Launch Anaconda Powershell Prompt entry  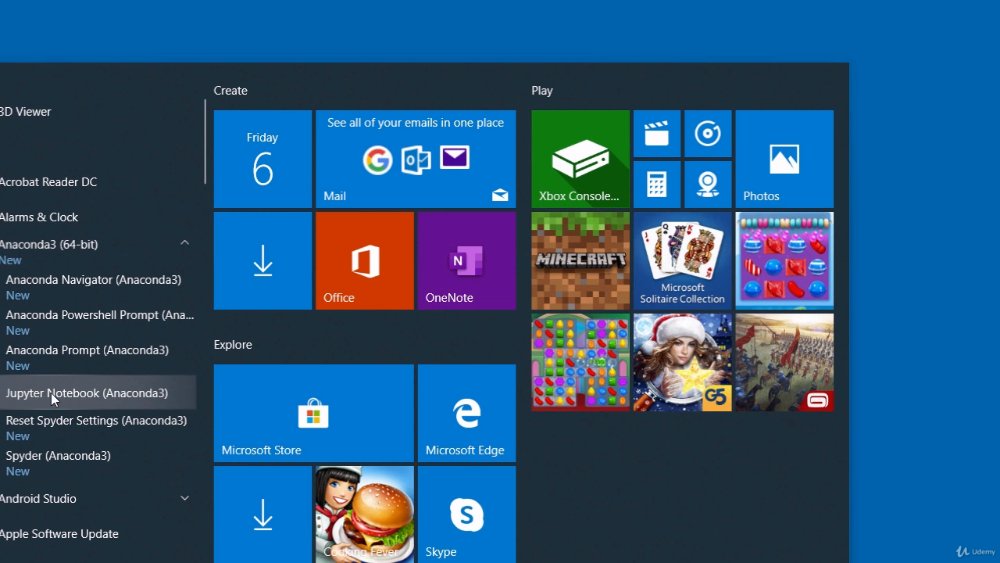click(98, 321)
